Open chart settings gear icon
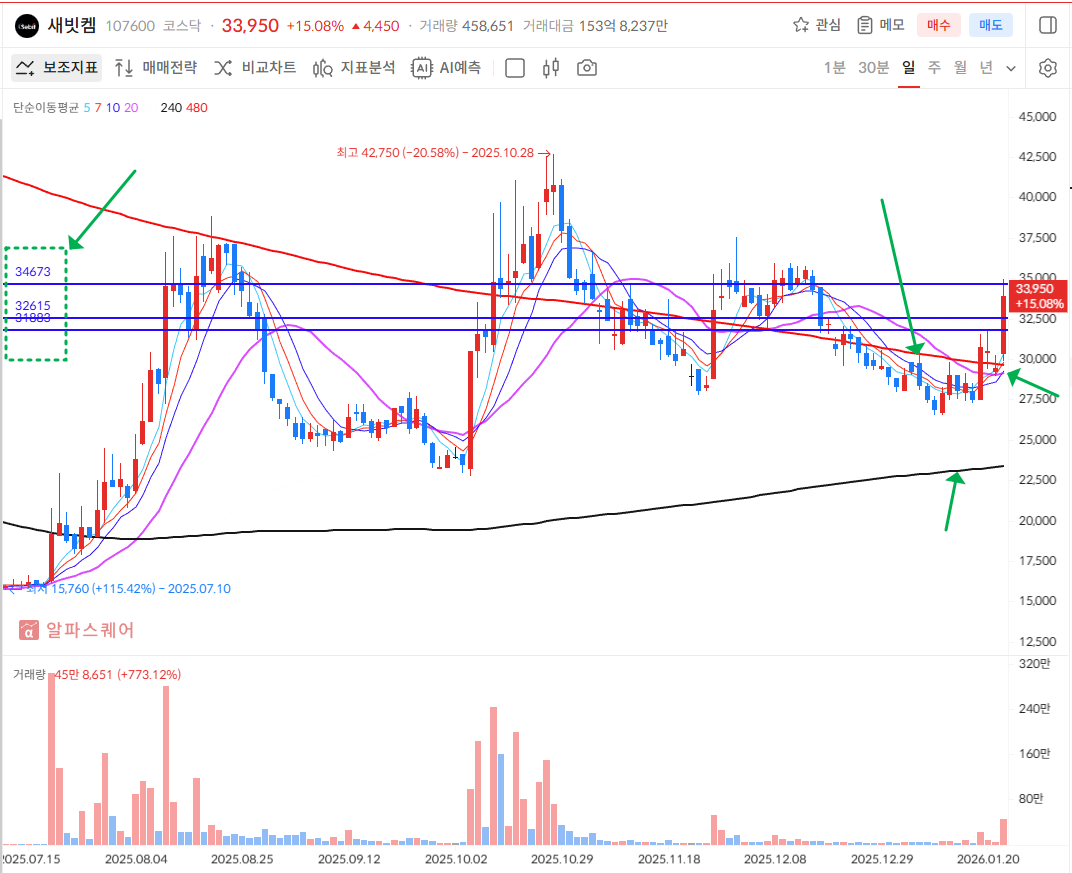This screenshot has width=1072, height=873. tap(1047, 68)
